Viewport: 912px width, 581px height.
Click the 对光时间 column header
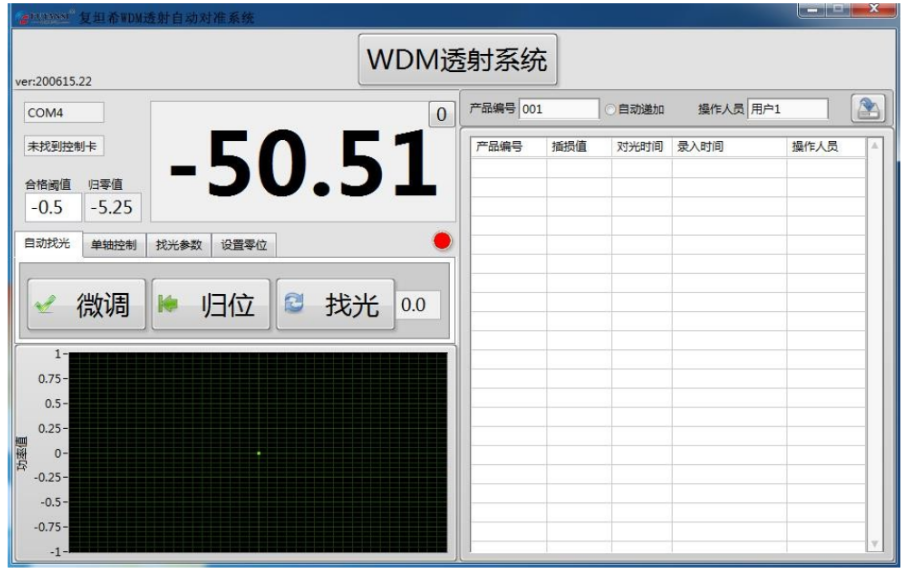tap(642, 147)
